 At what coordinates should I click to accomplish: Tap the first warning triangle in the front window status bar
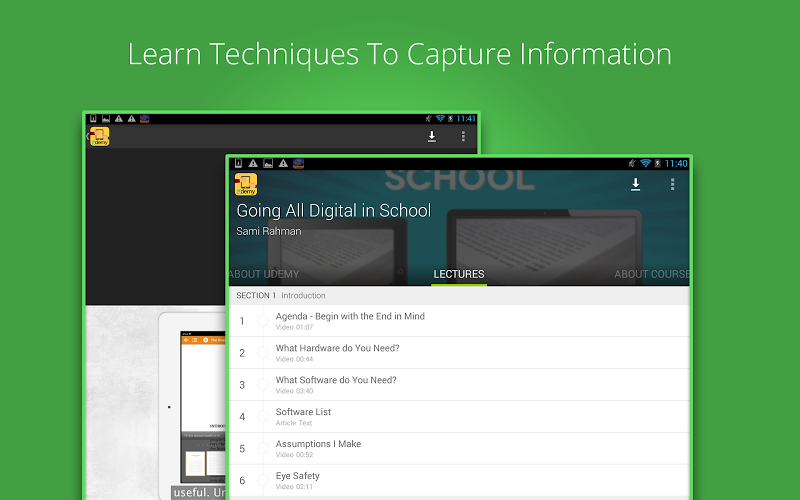(253, 163)
